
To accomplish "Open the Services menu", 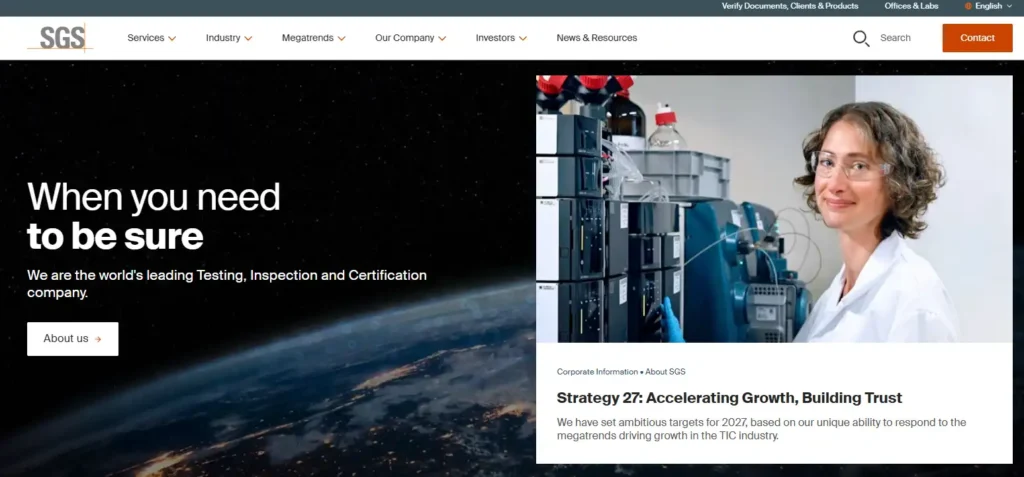I will [x=152, y=38].
